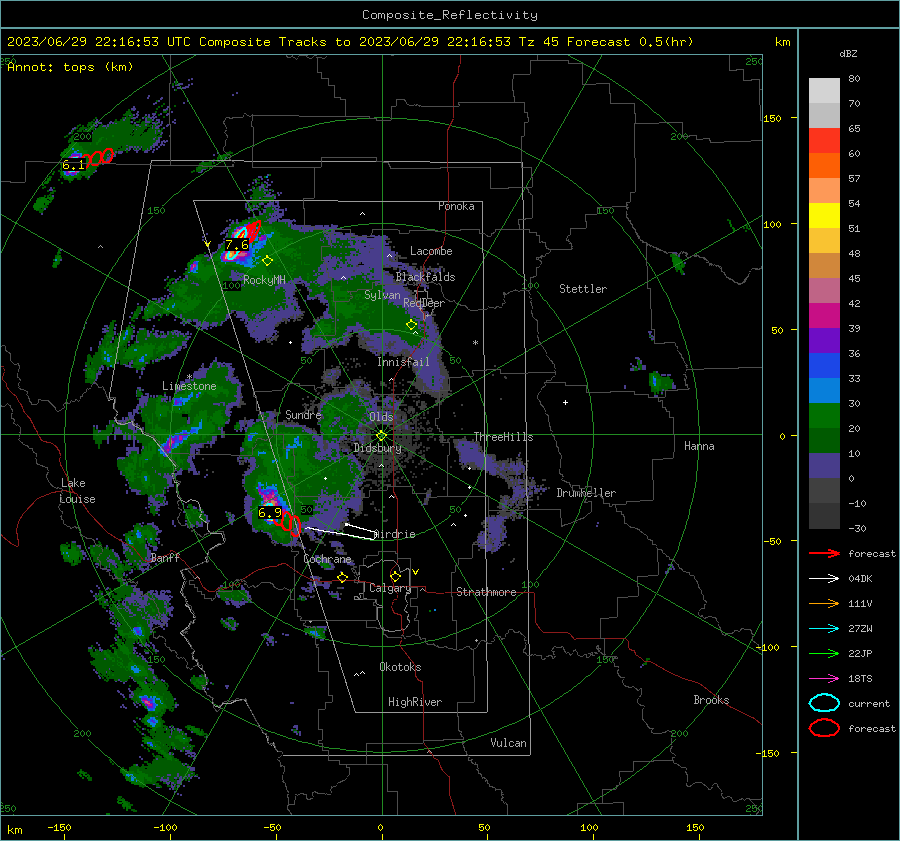Click the Cochrane city label
Image resolution: width=900 pixels, height=841 pixels.
pos(327,559)
